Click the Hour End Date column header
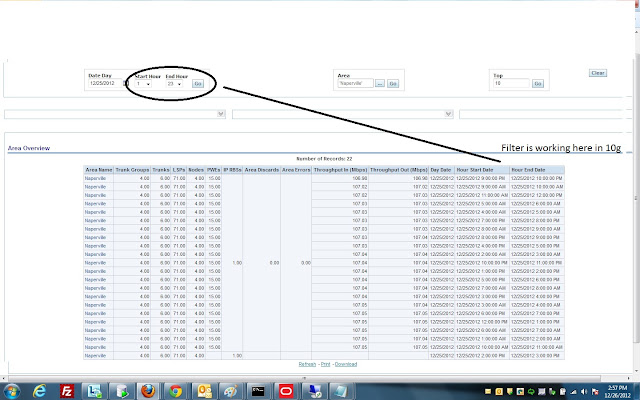Screen dimensions: 640x400 [537, 170]
